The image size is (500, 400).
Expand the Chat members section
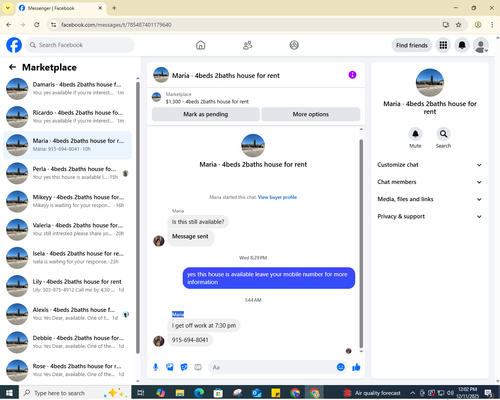[x=430, y=182]
